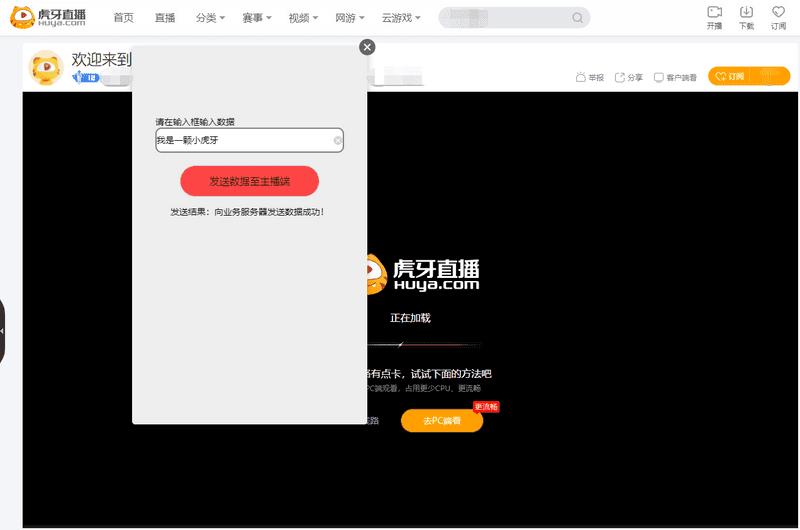Click the Huya logo in header

click(x=48, y=17)
